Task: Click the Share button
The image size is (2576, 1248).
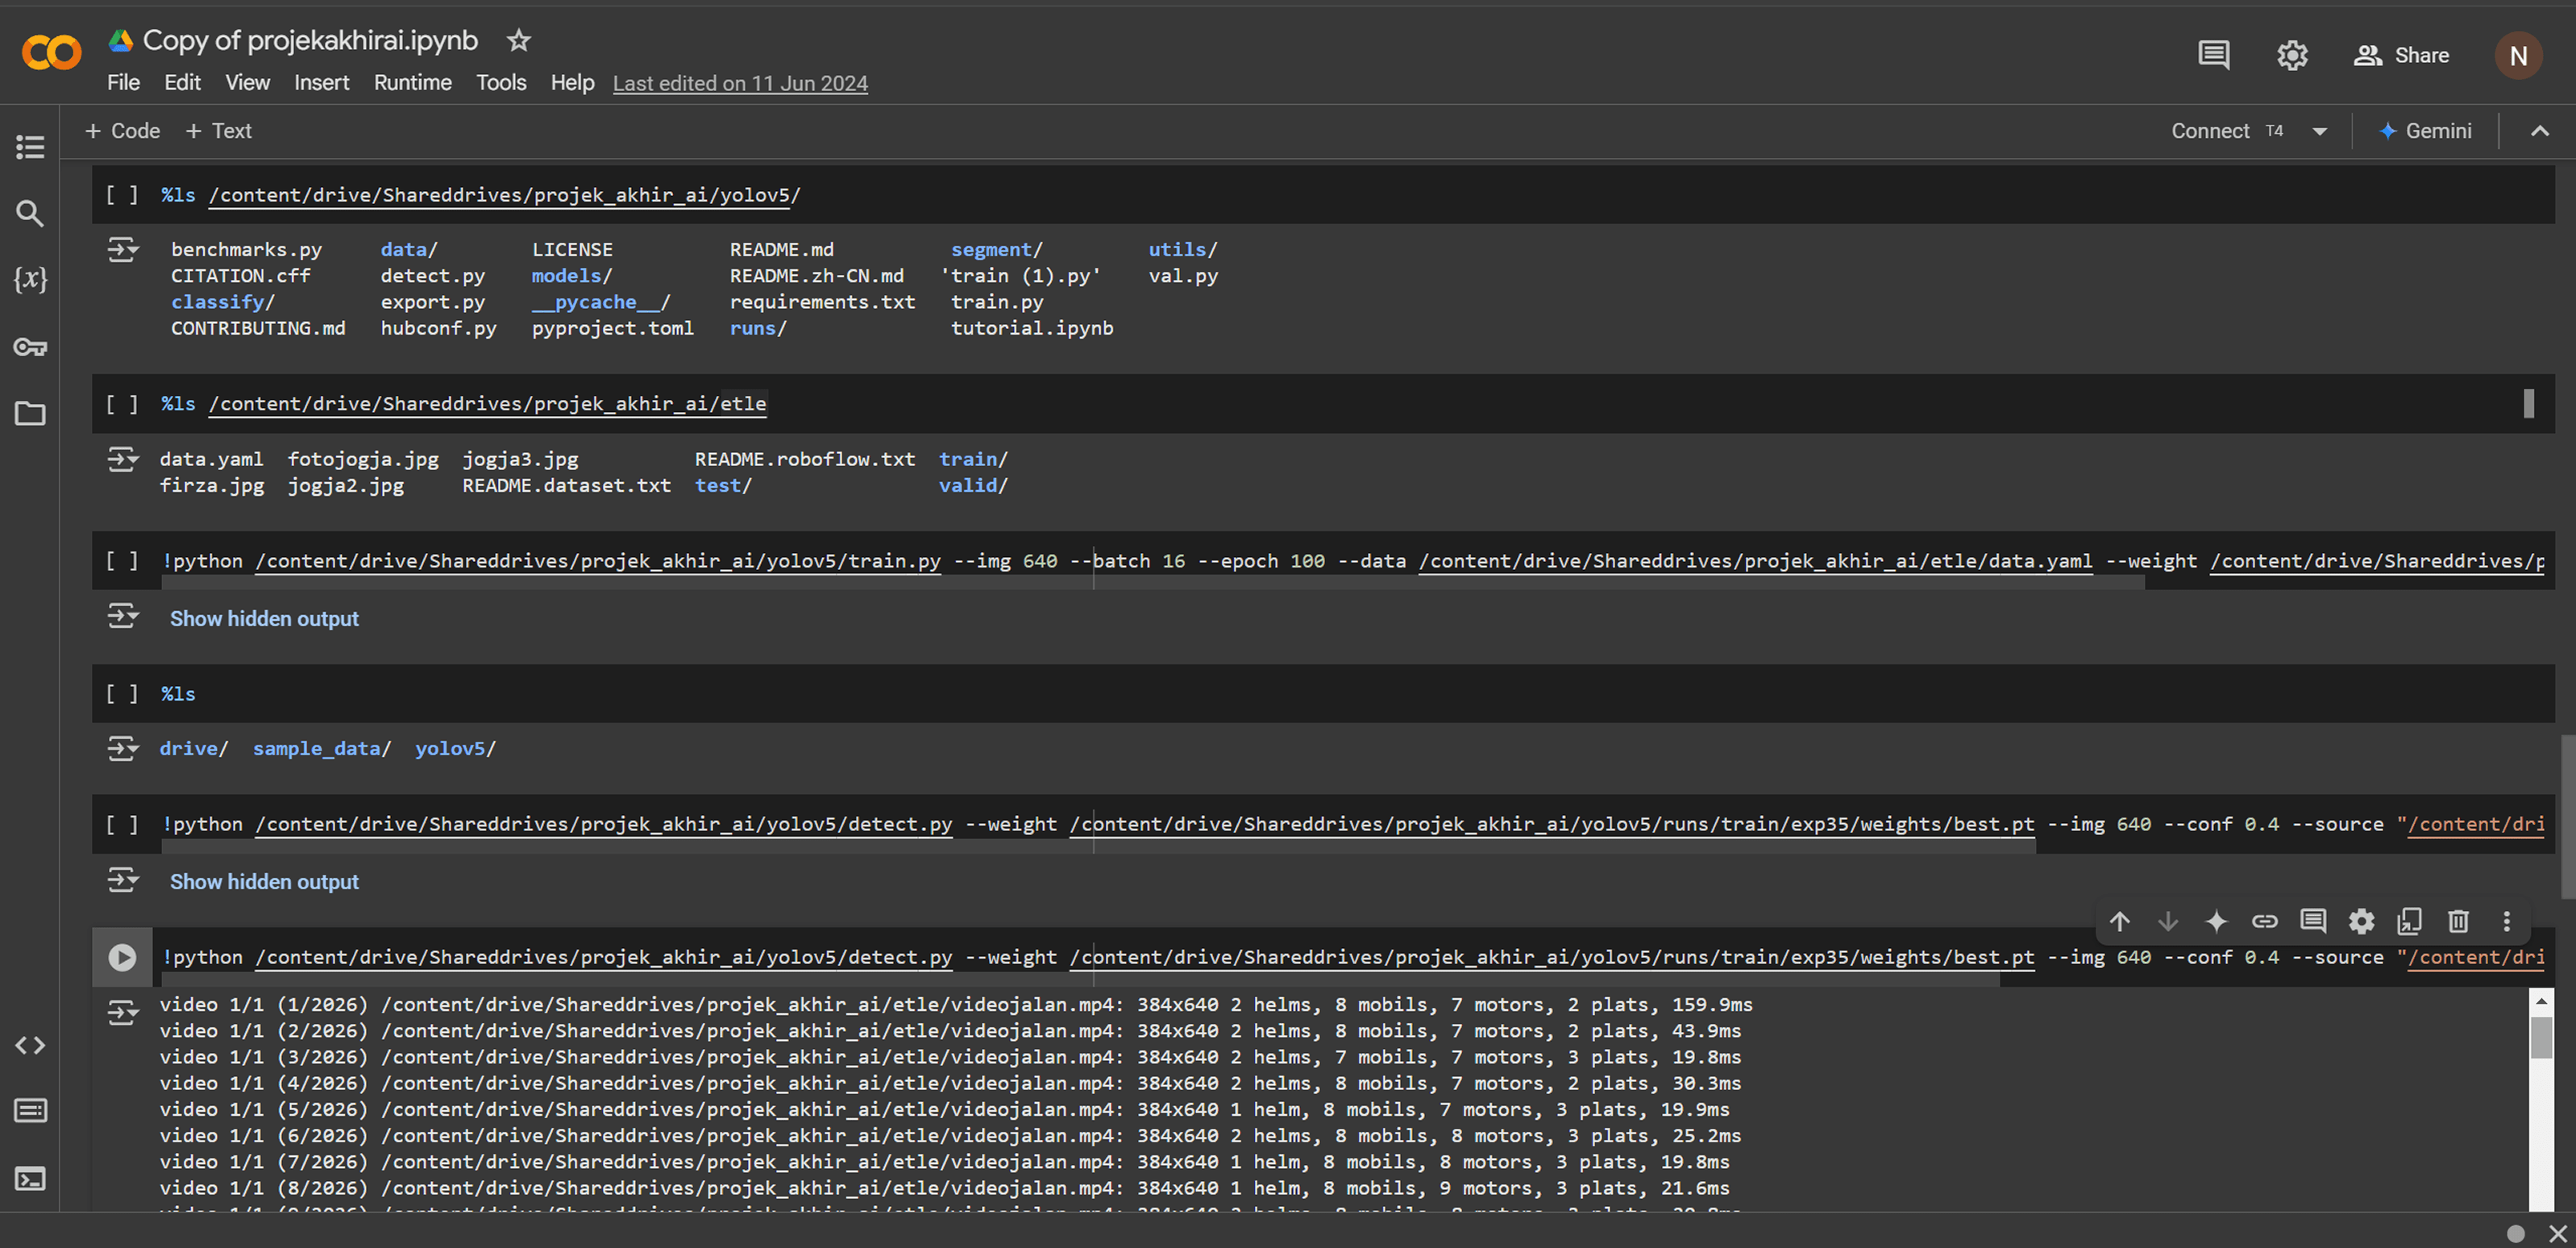Action: click(x=2401, y=55)
